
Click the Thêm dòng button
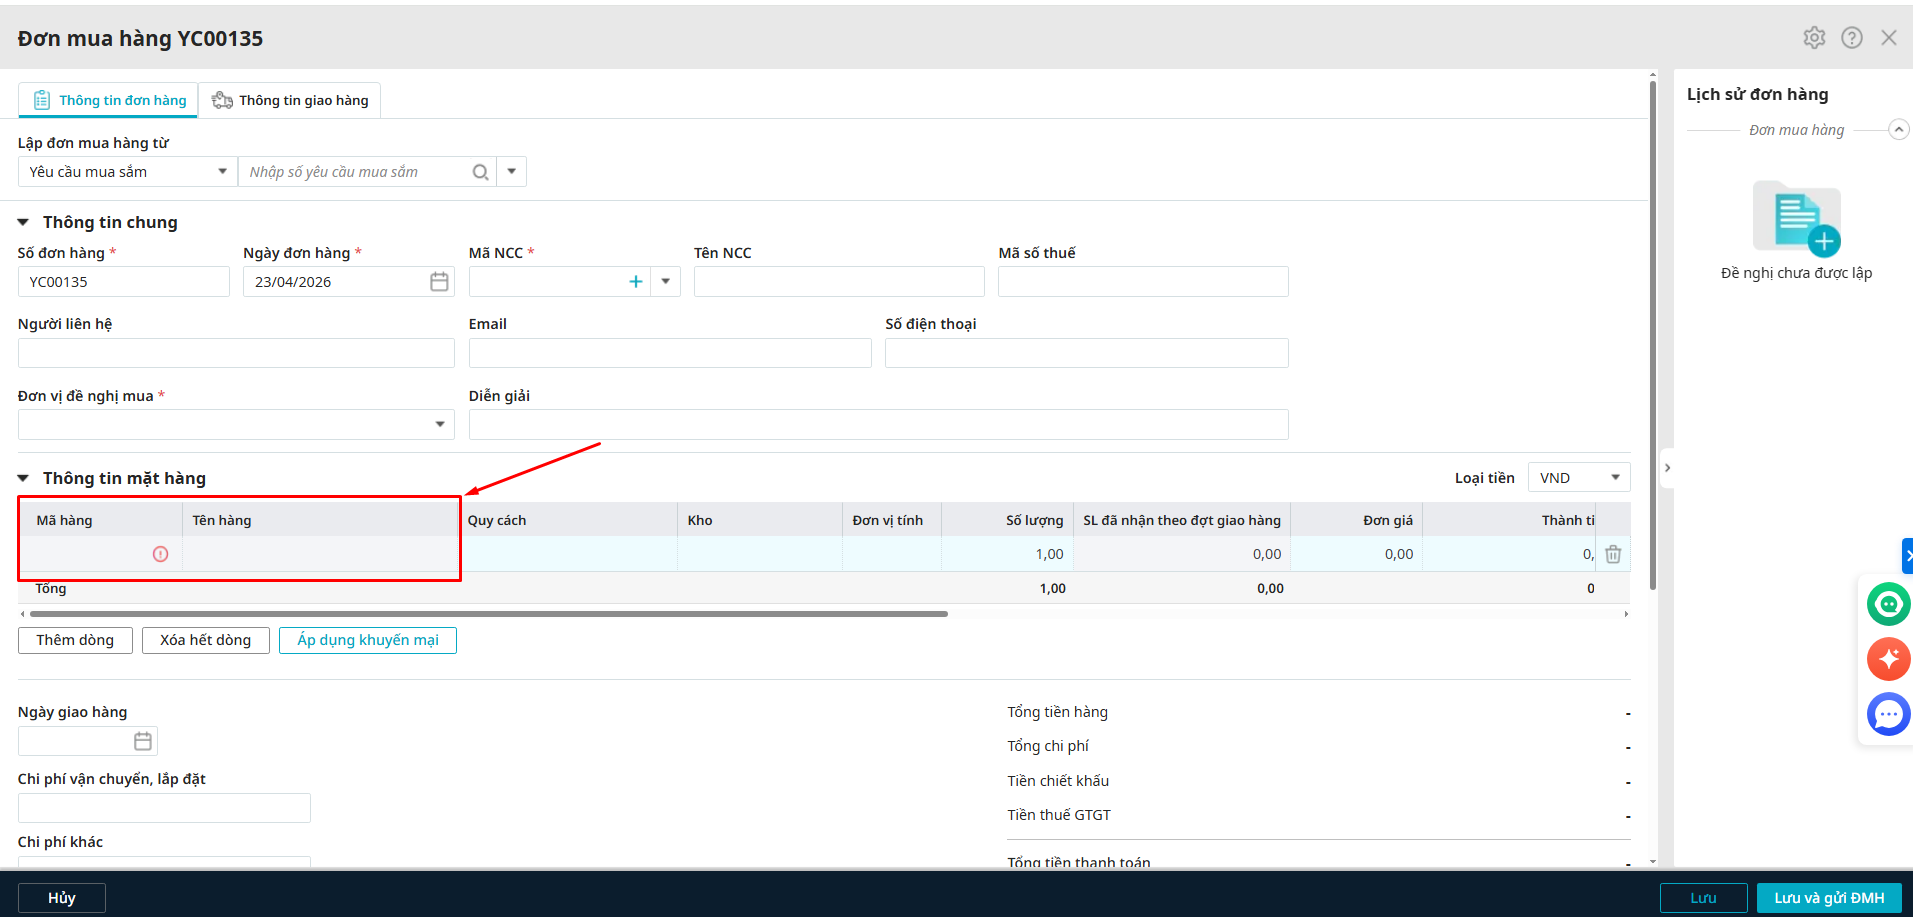[x=75, y=640]
